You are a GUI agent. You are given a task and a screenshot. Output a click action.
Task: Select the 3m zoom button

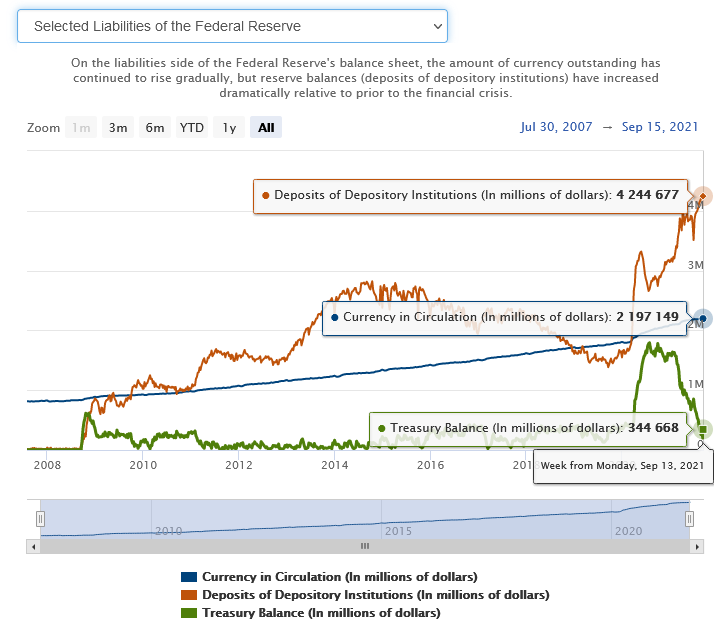(118, 128)
